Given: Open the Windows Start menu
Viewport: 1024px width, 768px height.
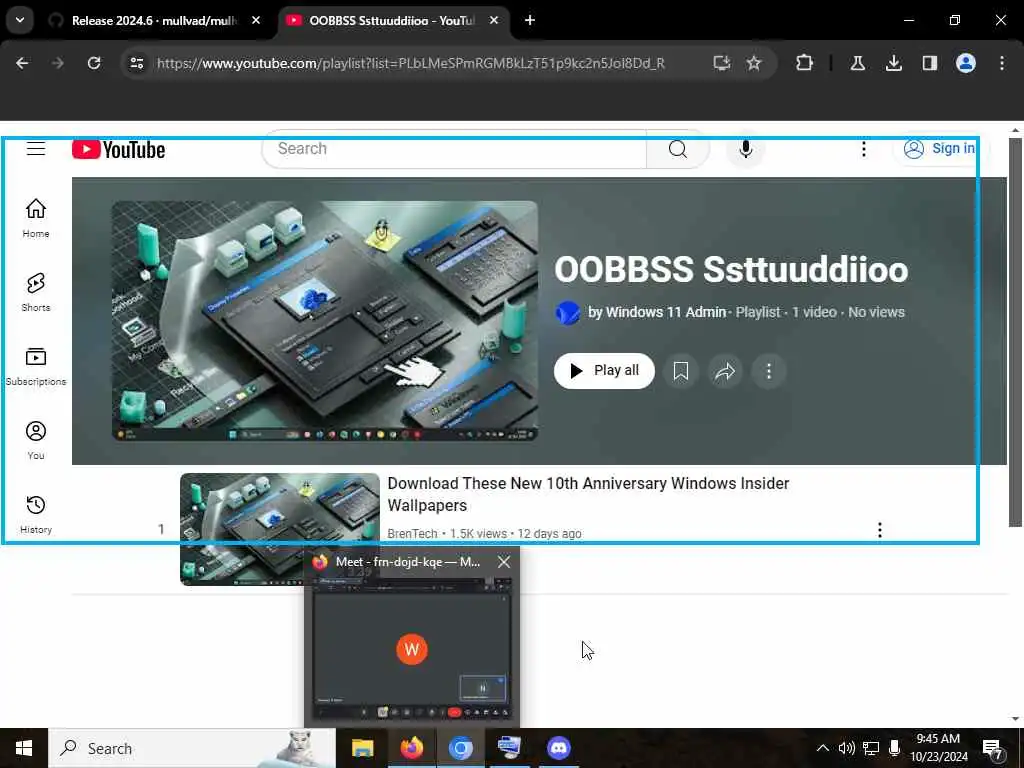Looking at the screenshot, I should pyautogui.click(x=24, y=748).
